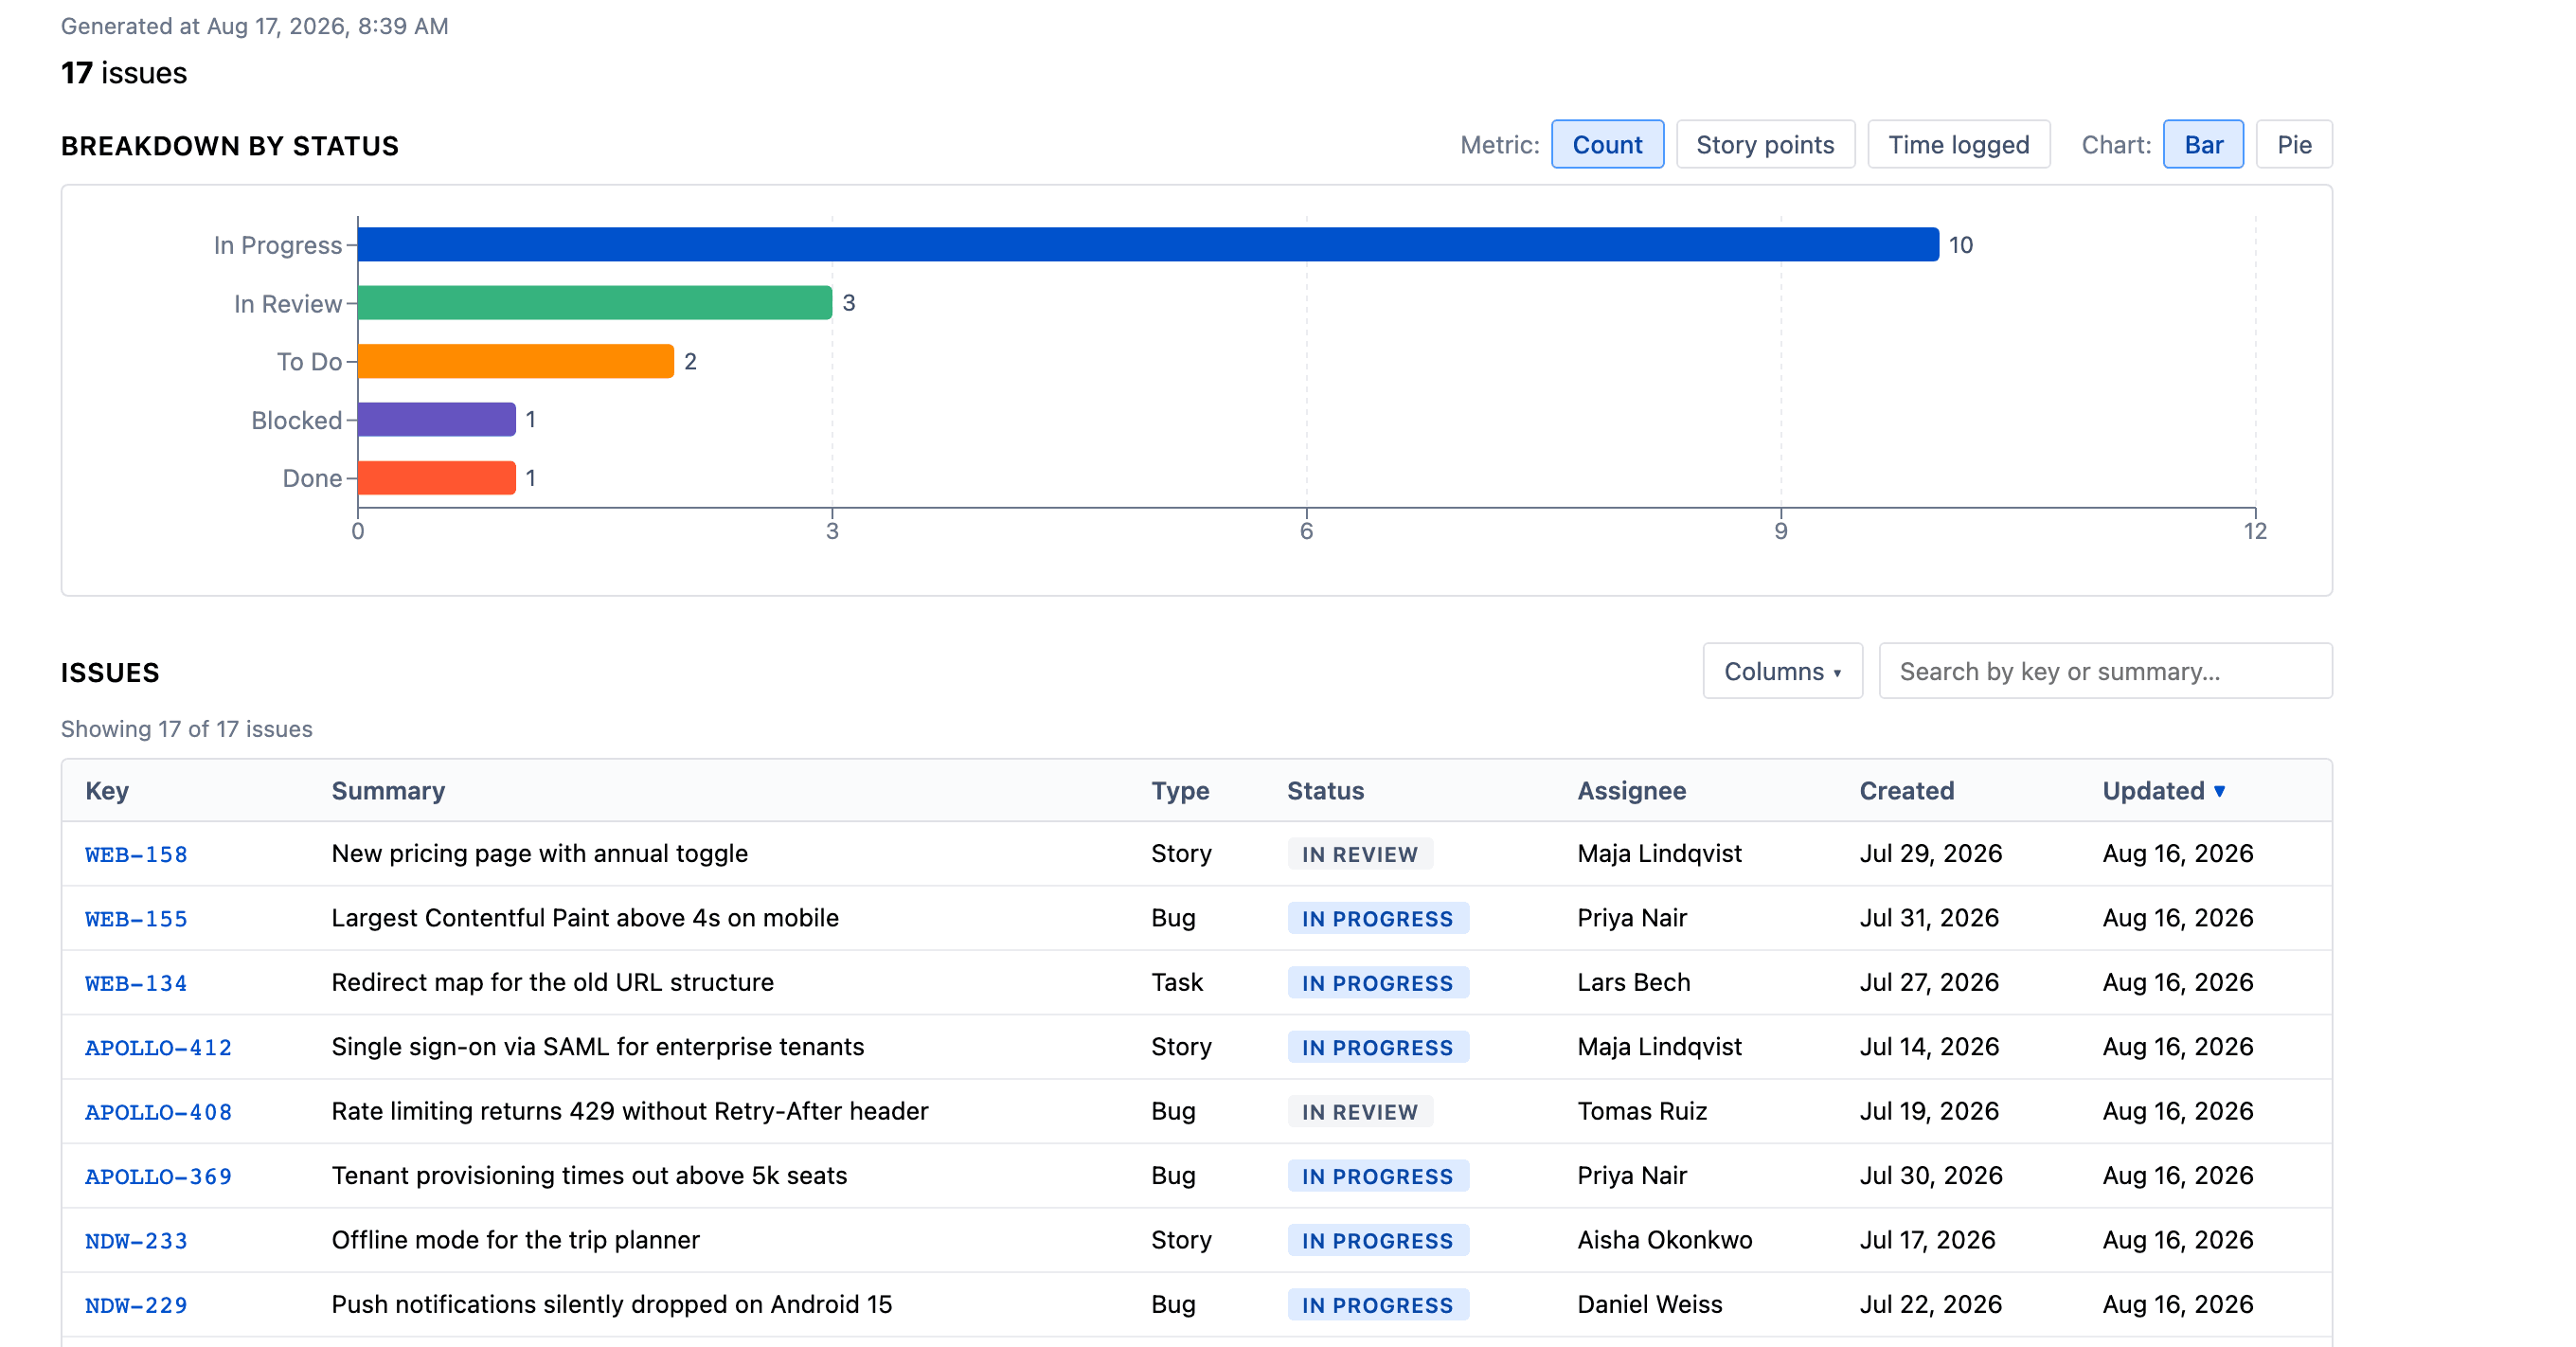This screenshot has height=1347, width=2576.
Task: Open issue WEB-158
Action: tap(136, 854)
